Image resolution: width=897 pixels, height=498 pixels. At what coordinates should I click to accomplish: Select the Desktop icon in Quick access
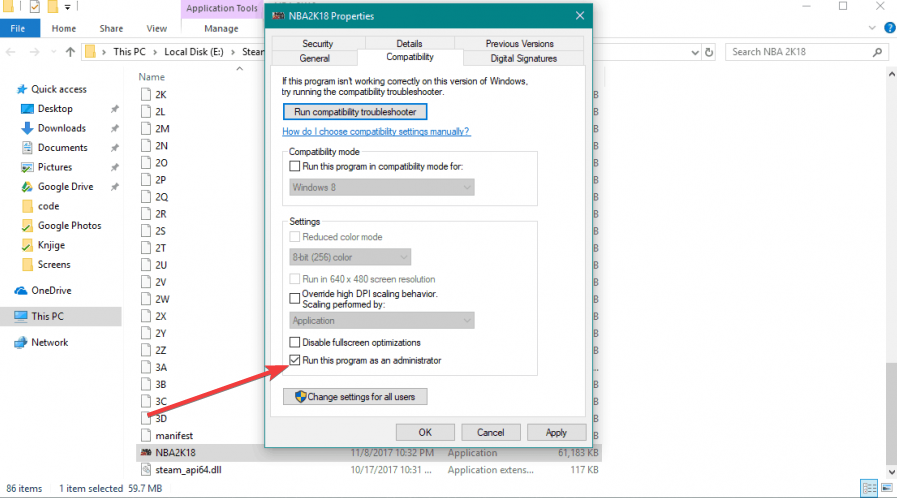[x=27, y=109]
